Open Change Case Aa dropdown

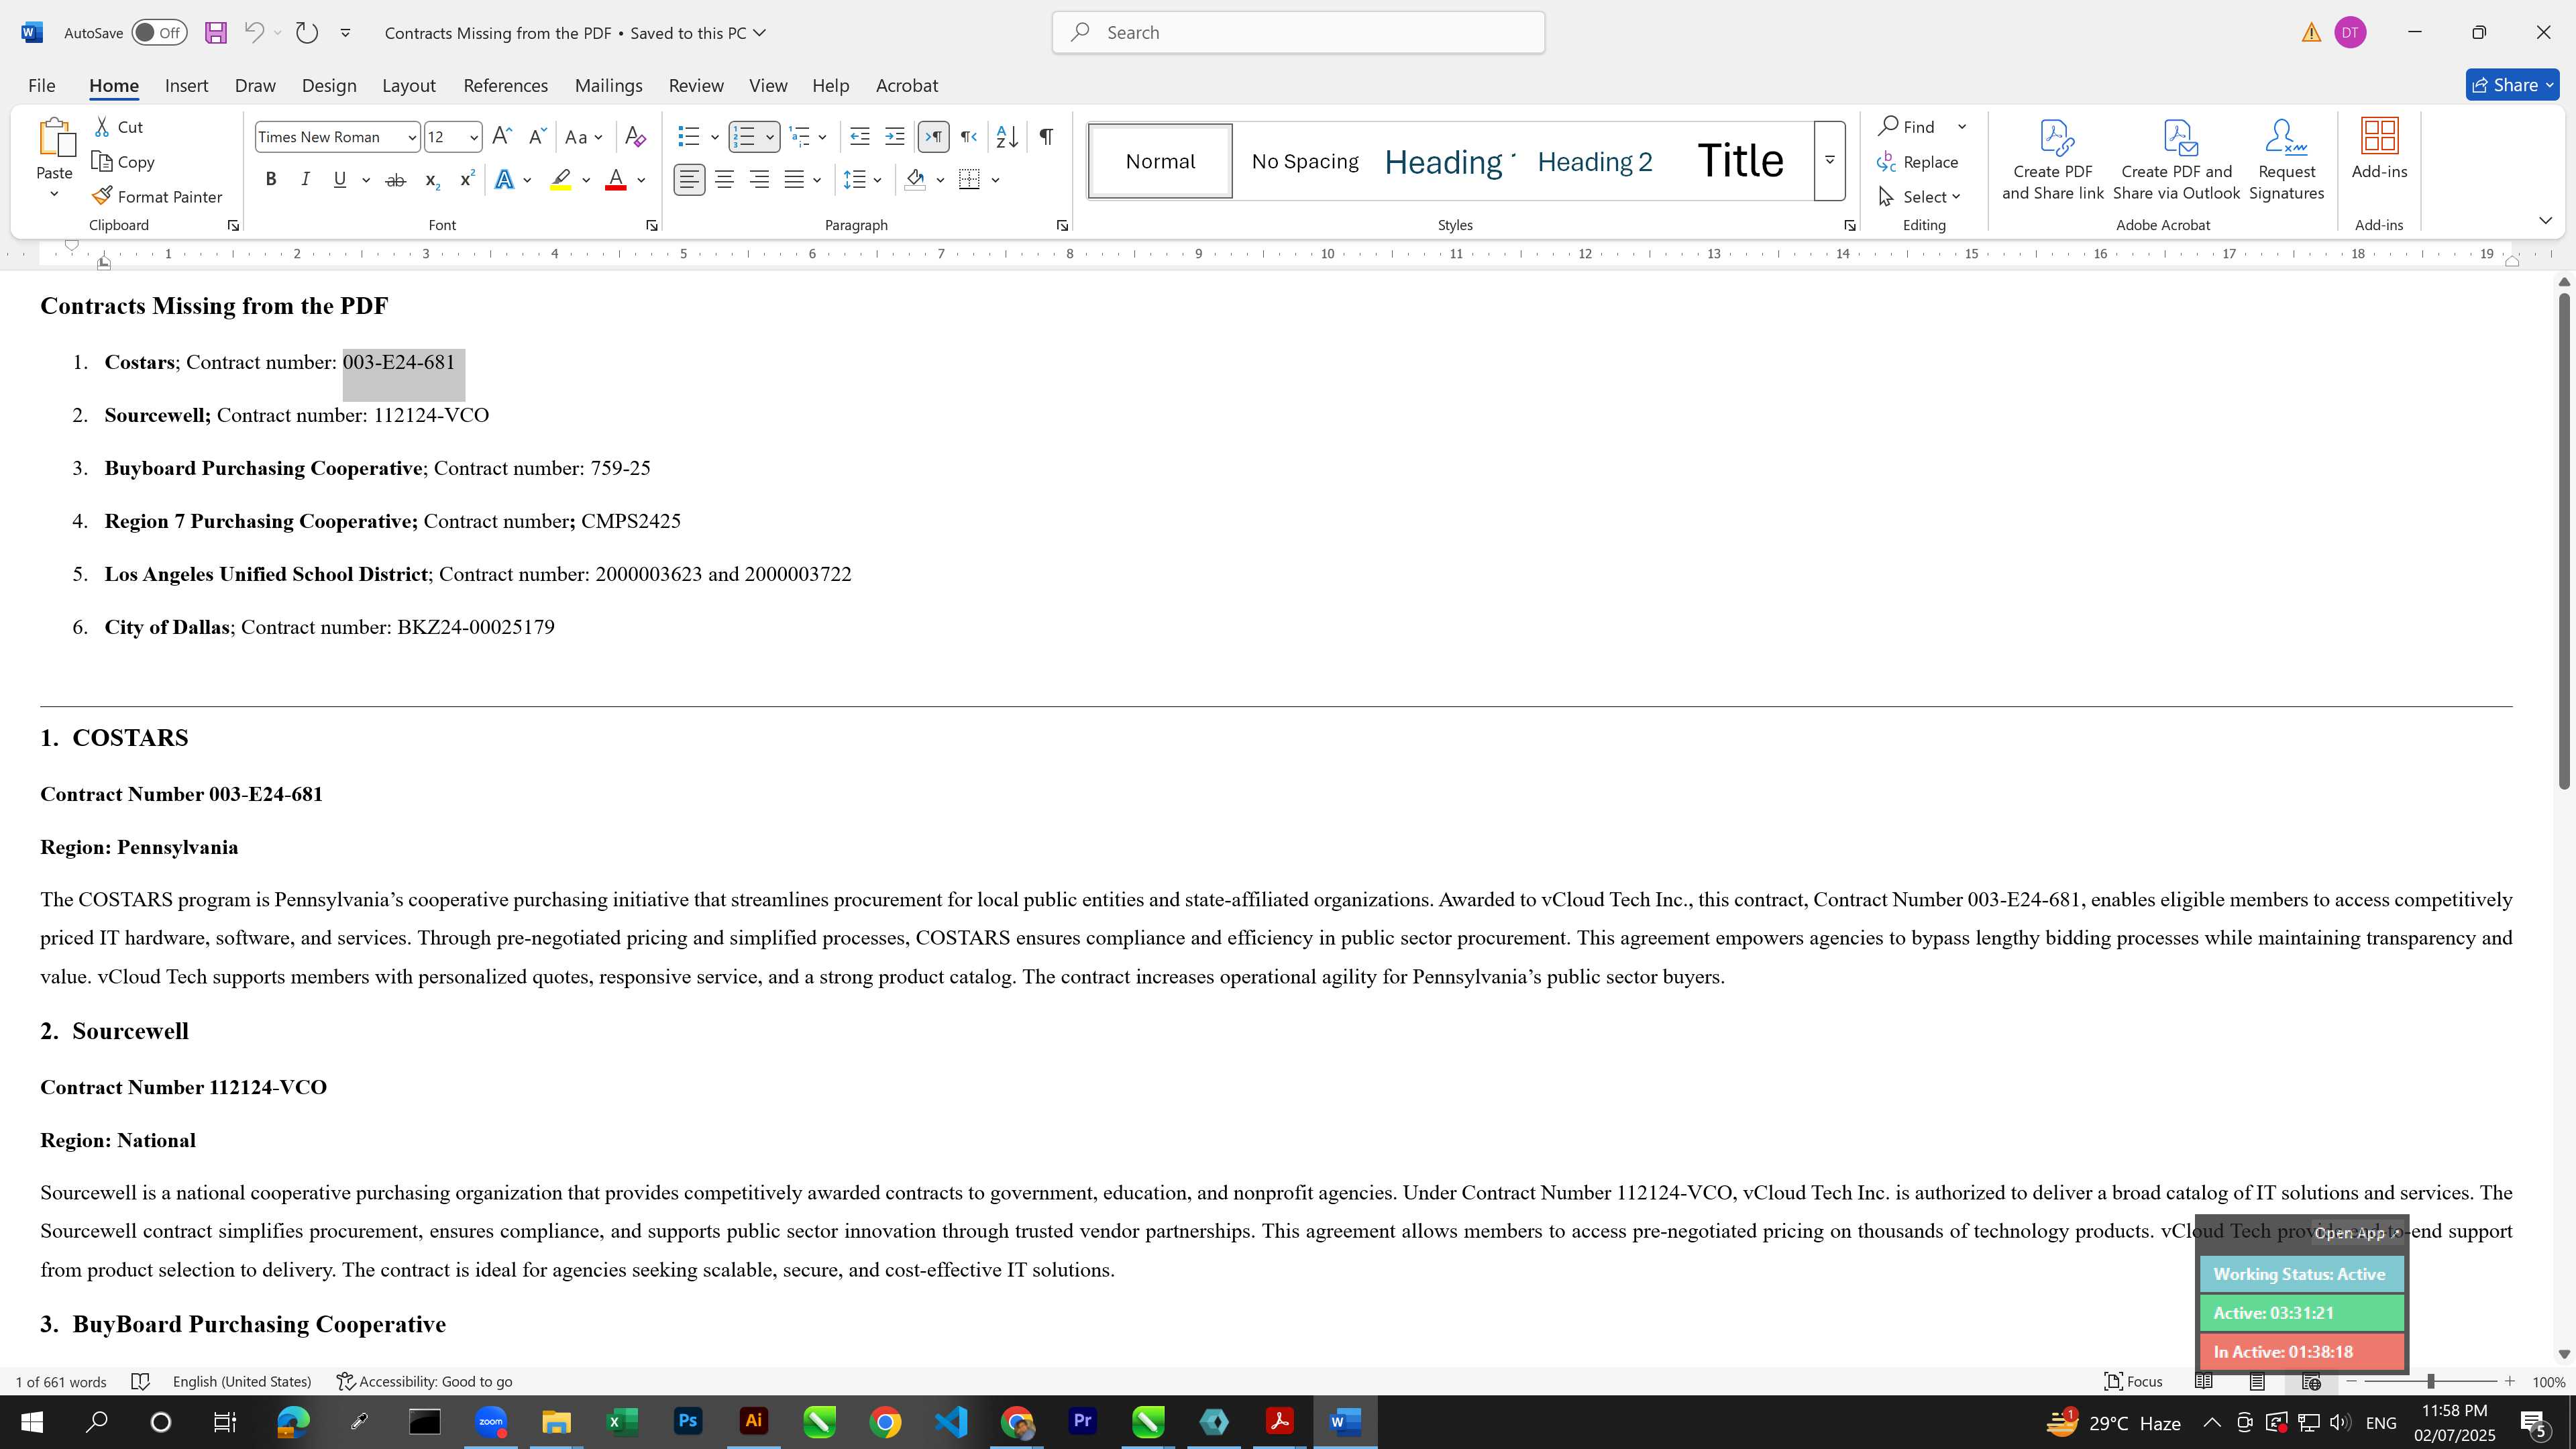click(584, 137)
